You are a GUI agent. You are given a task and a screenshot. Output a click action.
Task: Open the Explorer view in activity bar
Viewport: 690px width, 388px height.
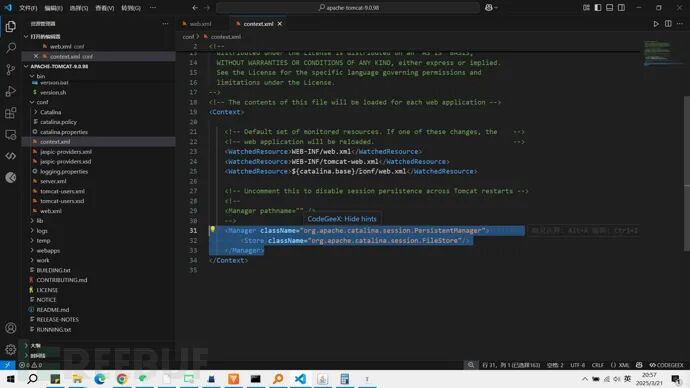pyautogui.click(x=11, y=26)
